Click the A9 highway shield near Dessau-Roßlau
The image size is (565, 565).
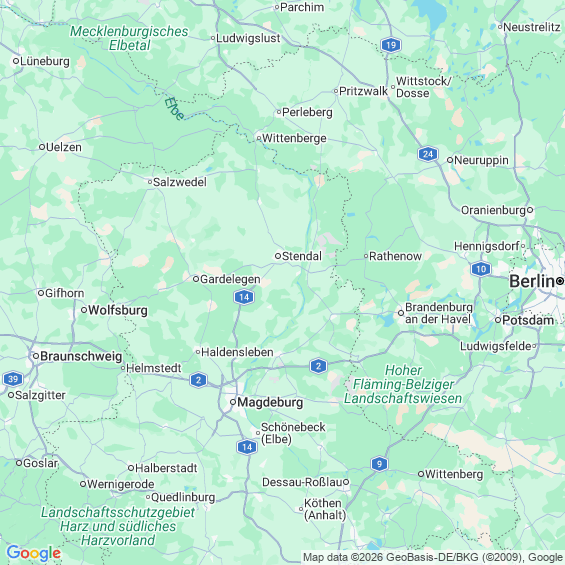(379, 464)
